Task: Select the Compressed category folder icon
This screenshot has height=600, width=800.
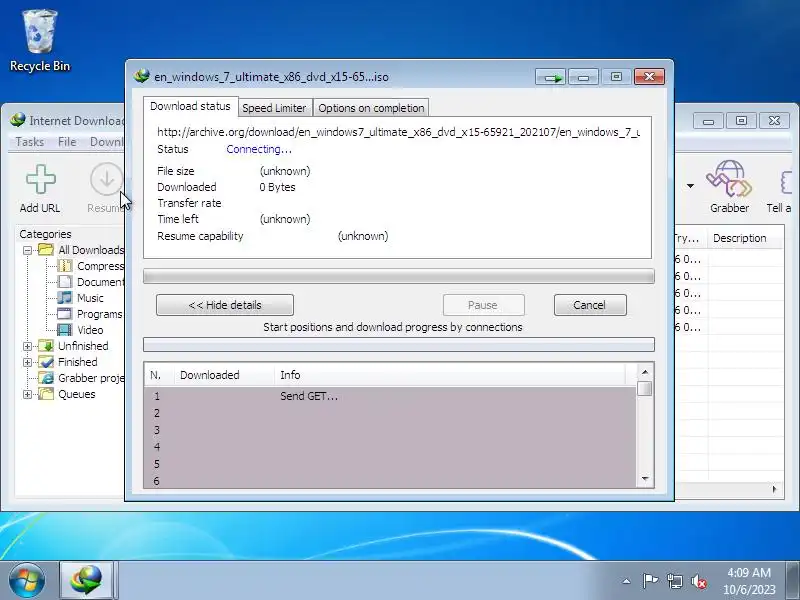Action: pos(65,266)
